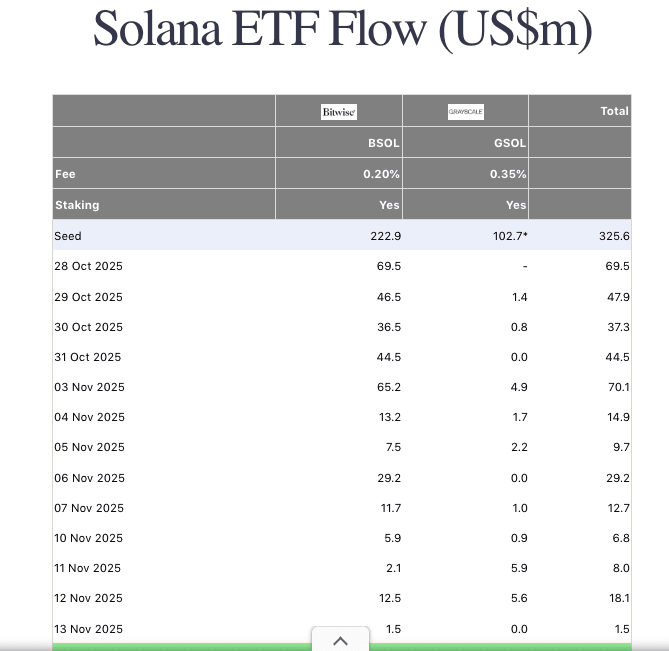The height and width of the screenshot is (651, 669).
Task: Select the Seed row label
Action: coord(68,236)
